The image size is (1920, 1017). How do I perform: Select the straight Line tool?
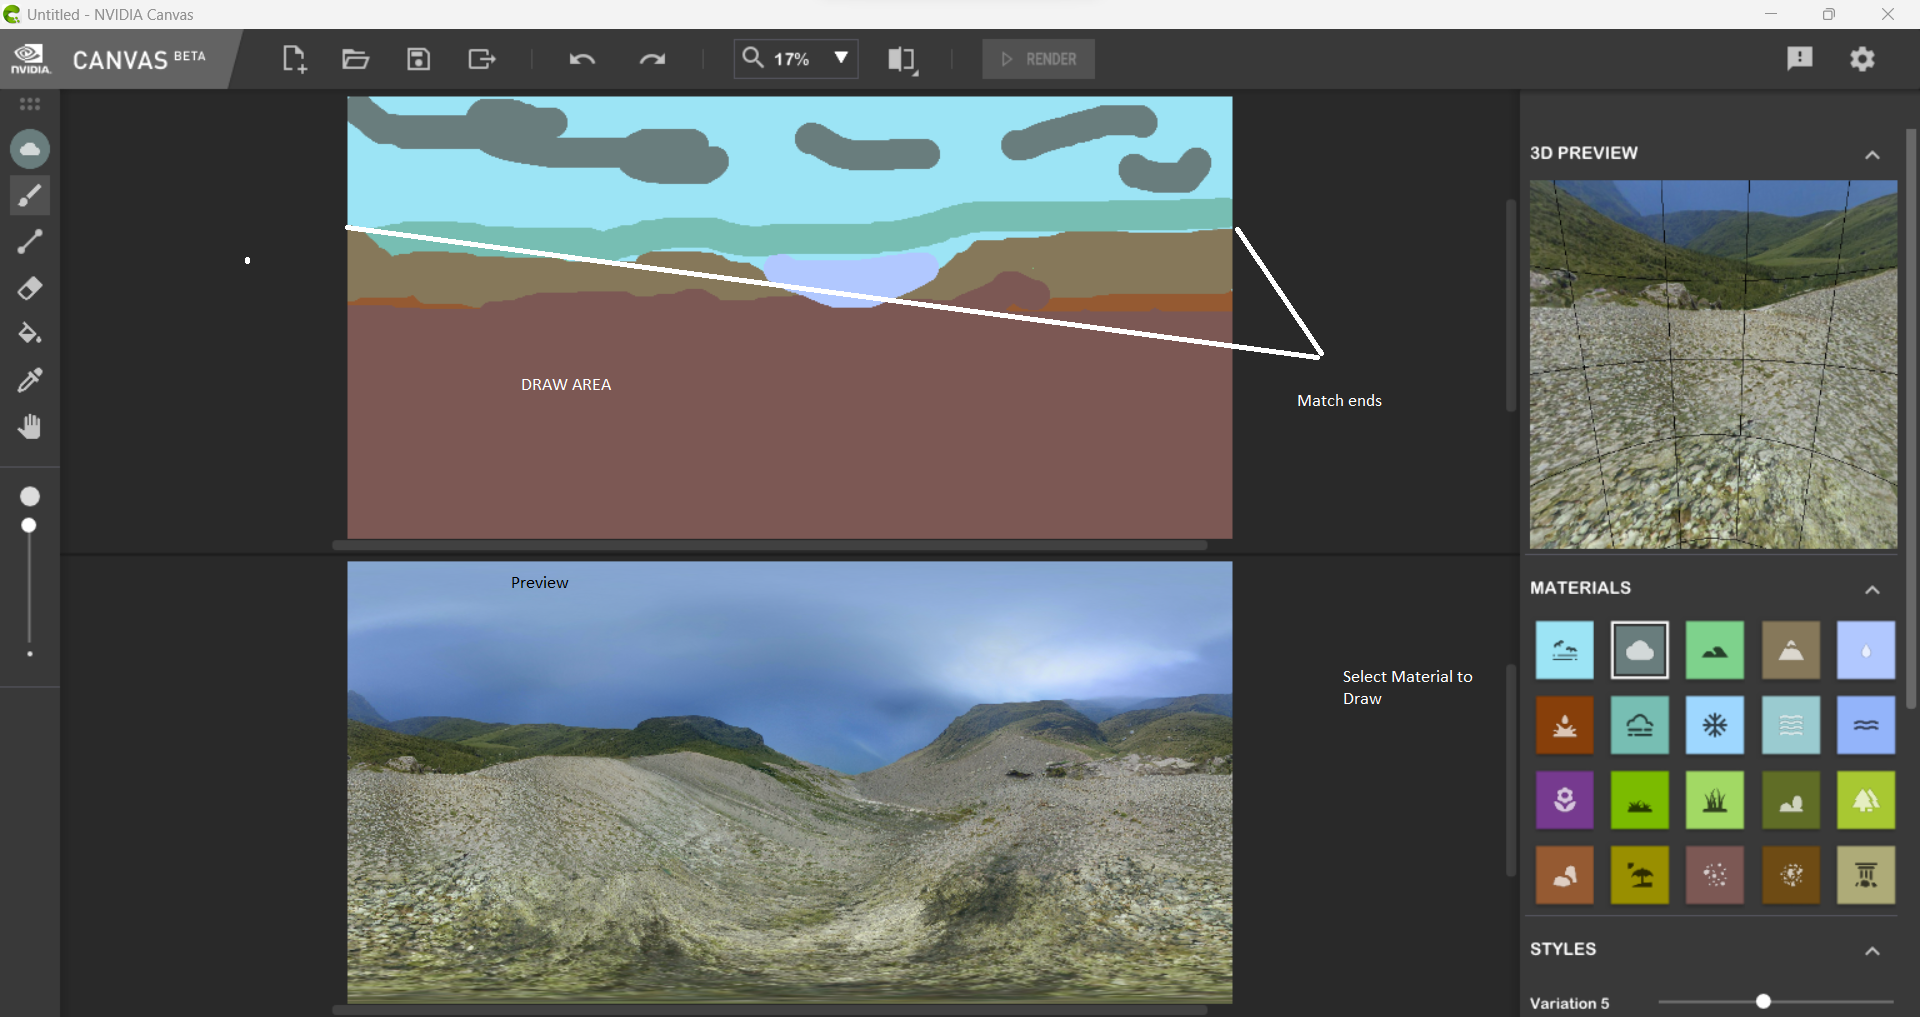pyautogui.click(x=30, y=241)
